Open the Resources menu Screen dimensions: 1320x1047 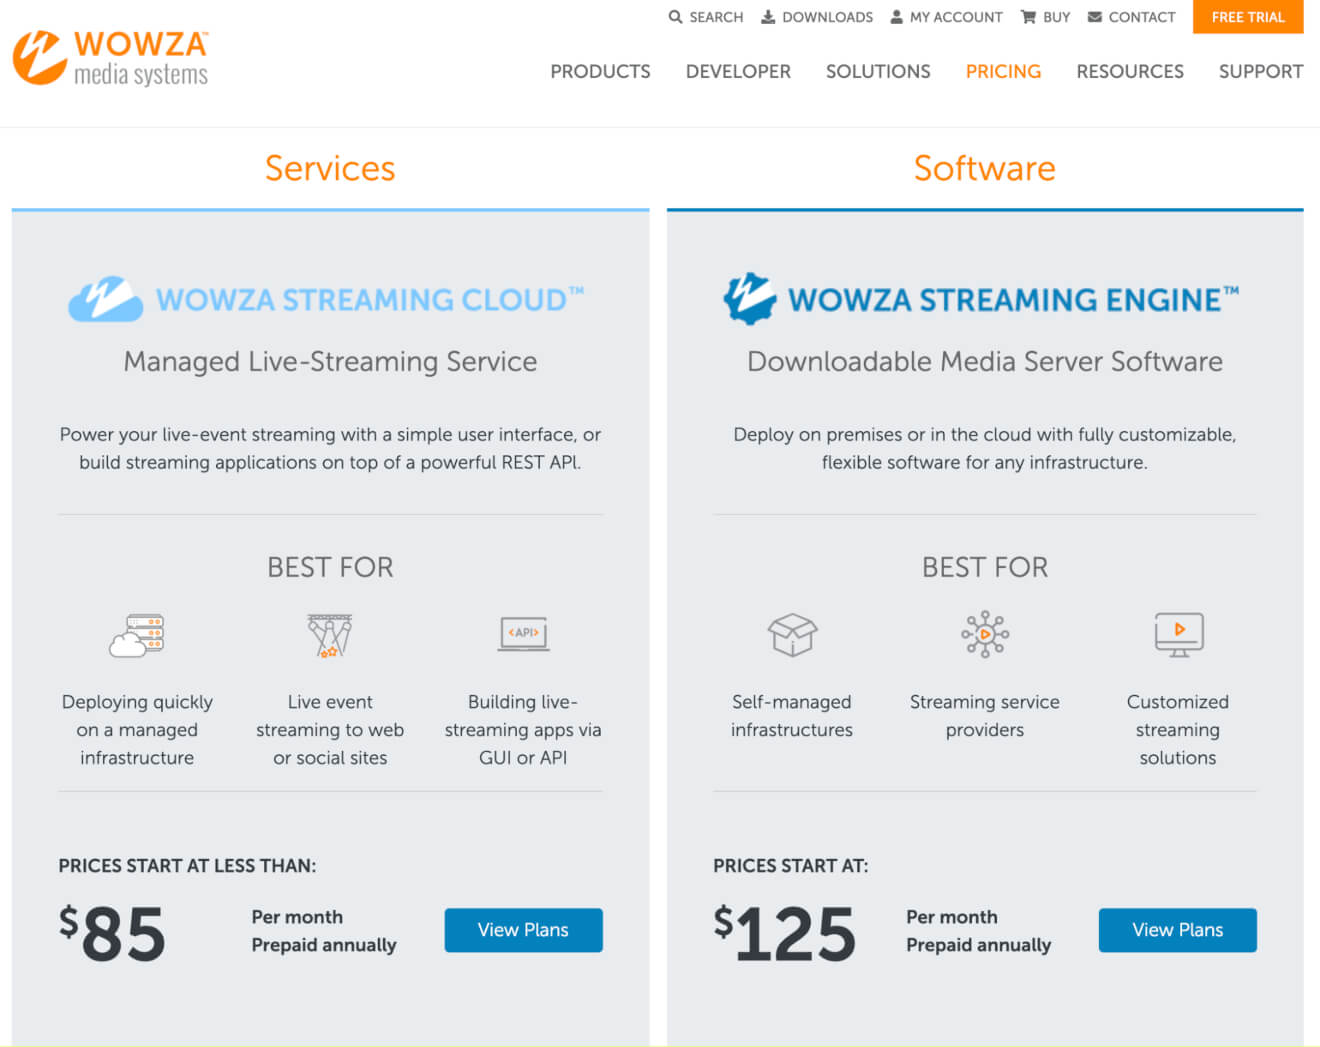pos(1130,72)
